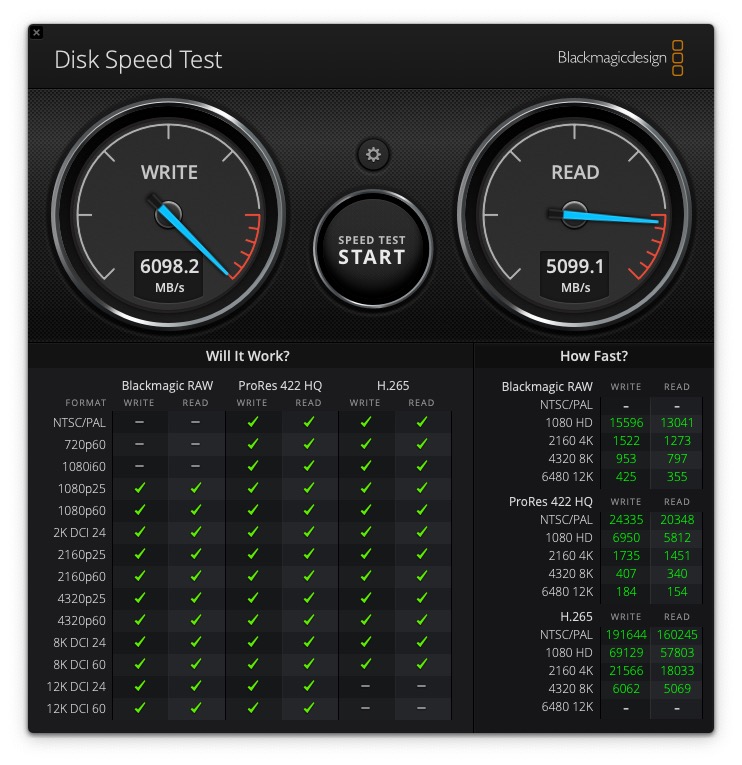This screenshot has height=765, width=742.
Task: Click the ProRes 422 HQ column header in Will It Work
Action: (x=280, y=386)
